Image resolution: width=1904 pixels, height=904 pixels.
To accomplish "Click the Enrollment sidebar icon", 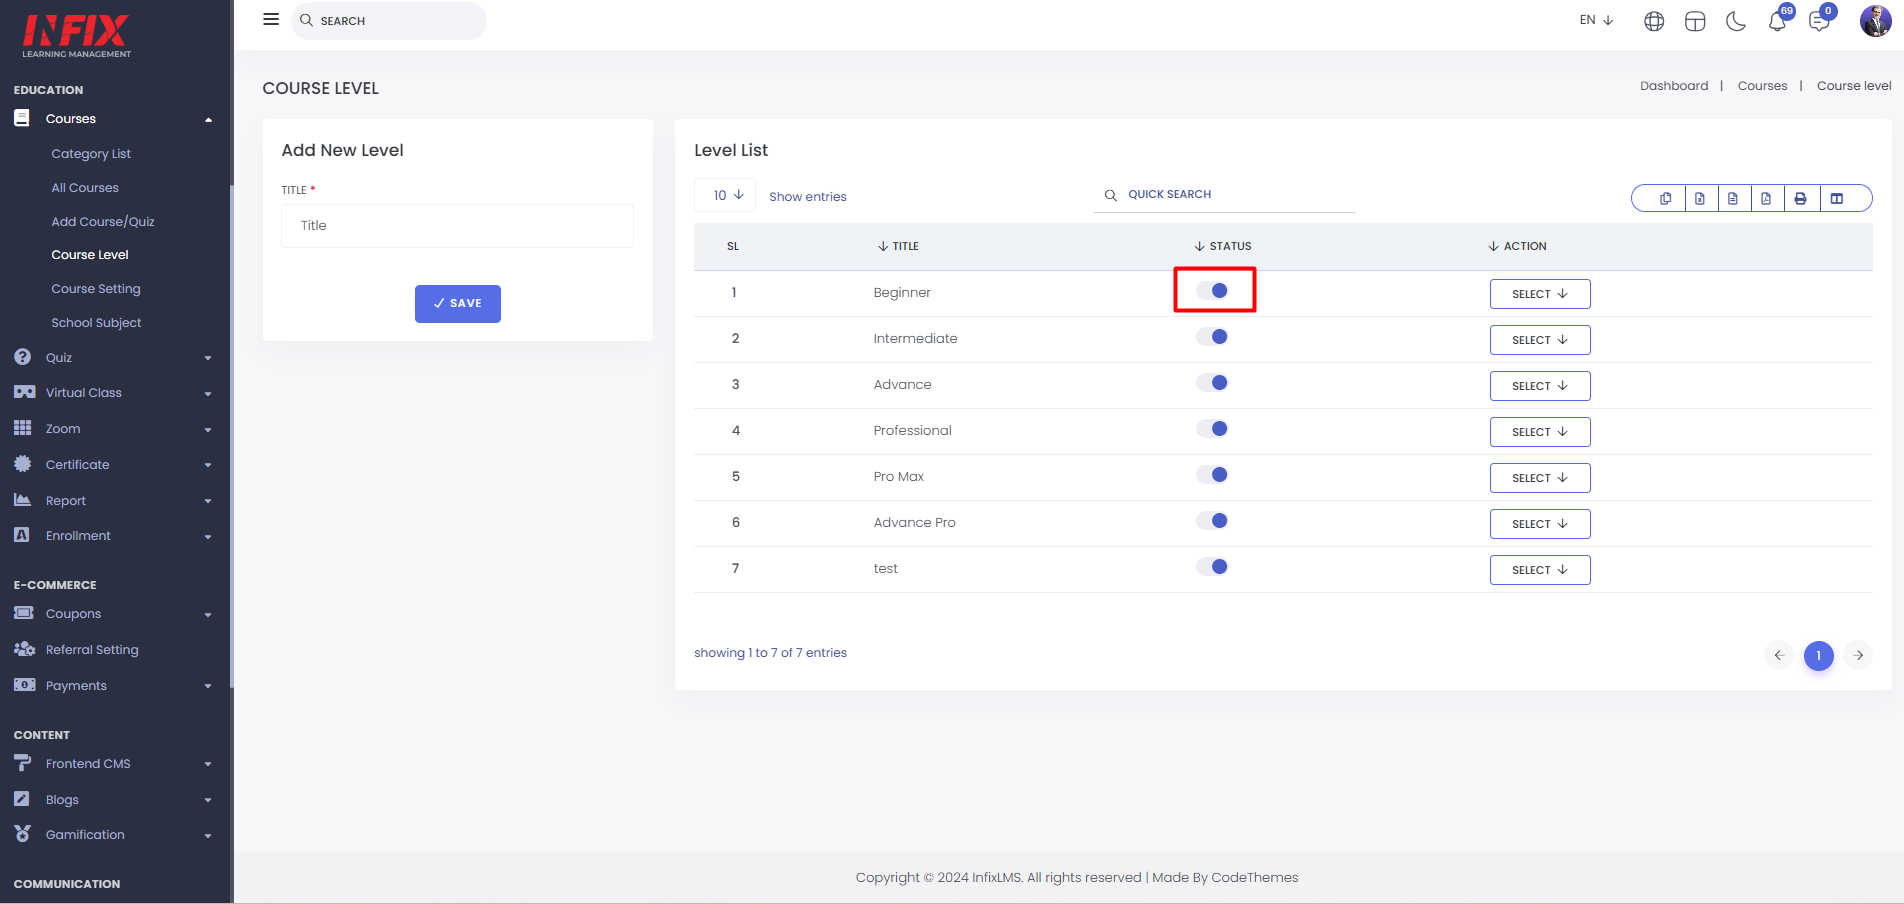I will click(22, 535).
